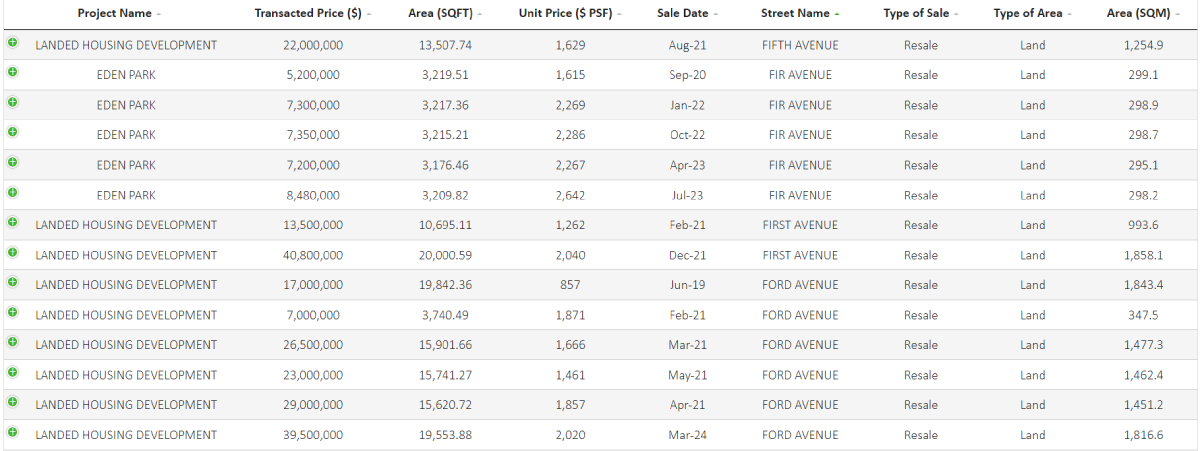The width and height of the screenshot is (1200, 451).
Task: Expand the Fifth Avenue row with green plus
Action: click(12, 43)
